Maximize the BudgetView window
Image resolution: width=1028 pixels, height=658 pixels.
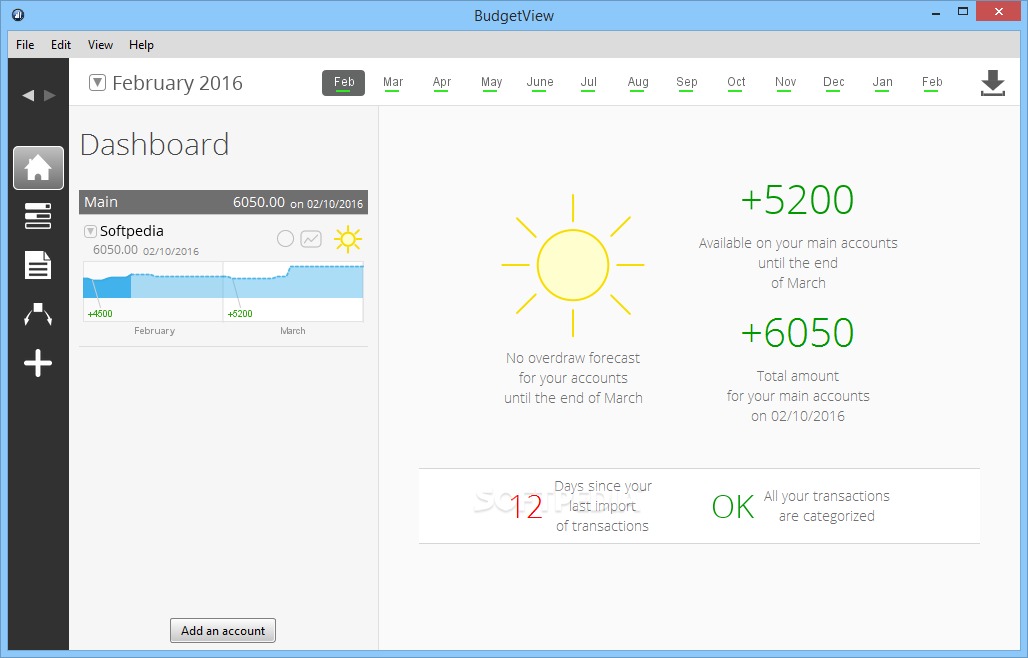(x=962, y=11)
